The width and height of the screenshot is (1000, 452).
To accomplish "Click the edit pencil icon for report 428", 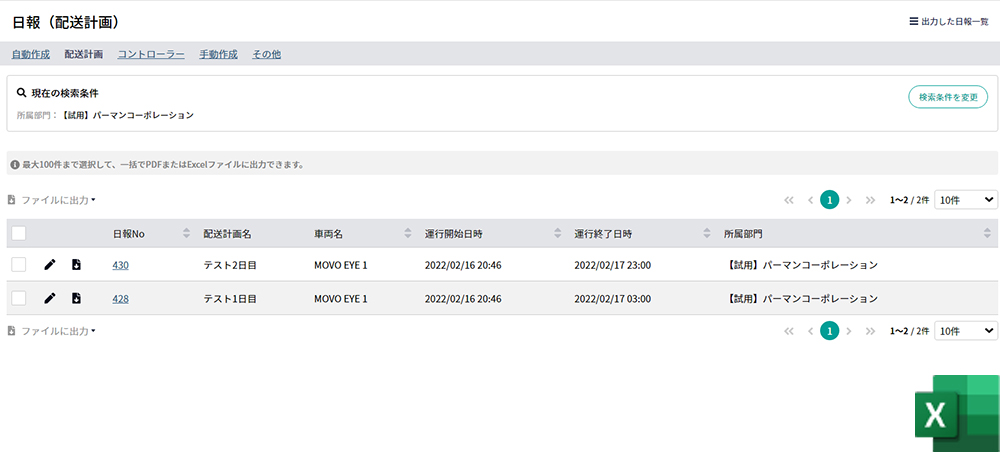I will (x=50, y=298).
